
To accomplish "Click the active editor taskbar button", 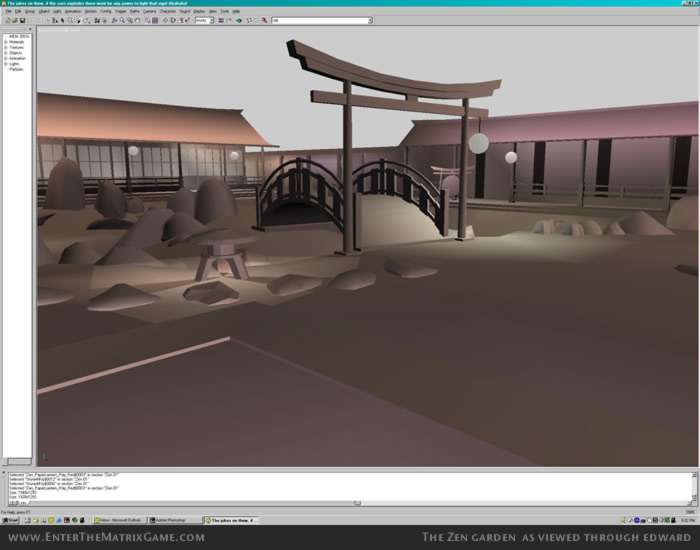I will click(x=230, y=521).
